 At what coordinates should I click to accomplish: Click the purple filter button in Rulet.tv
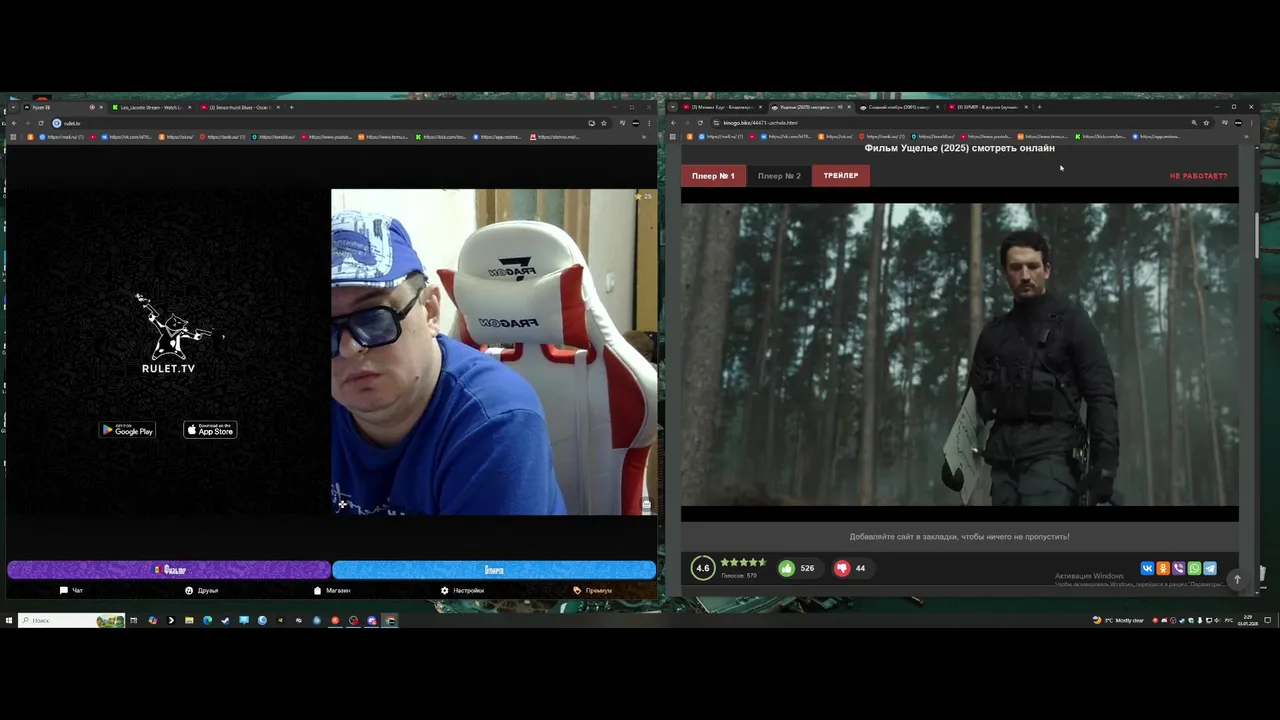[169, 570]
